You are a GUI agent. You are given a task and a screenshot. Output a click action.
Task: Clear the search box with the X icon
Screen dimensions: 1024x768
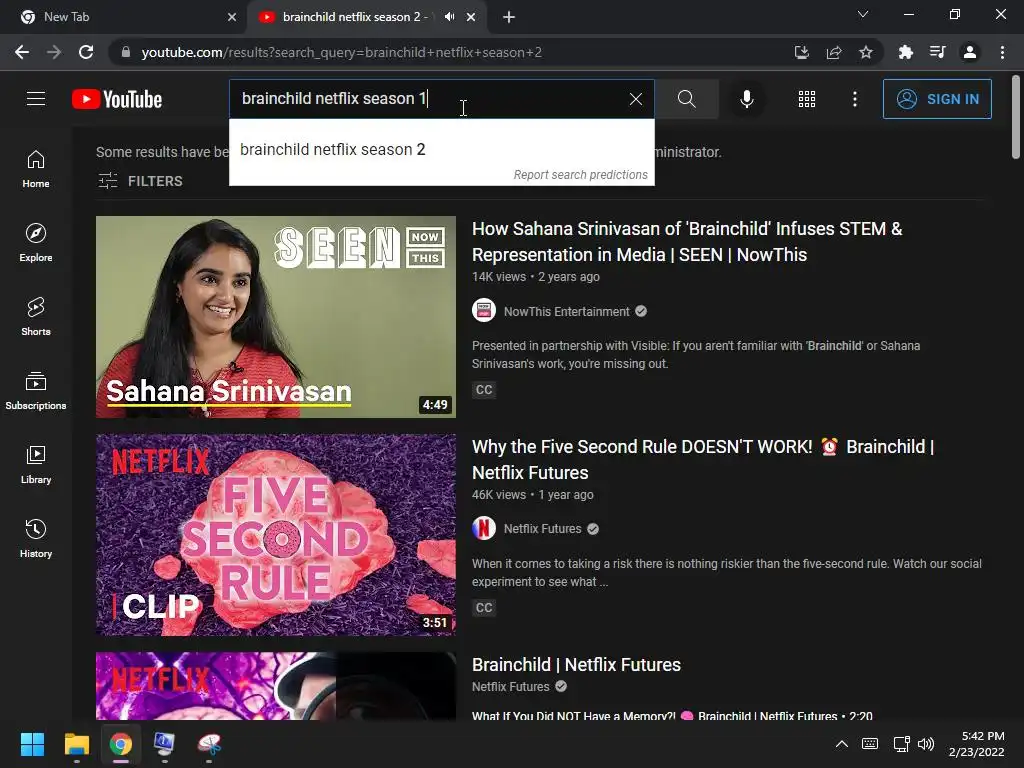[x=635, y=99]
